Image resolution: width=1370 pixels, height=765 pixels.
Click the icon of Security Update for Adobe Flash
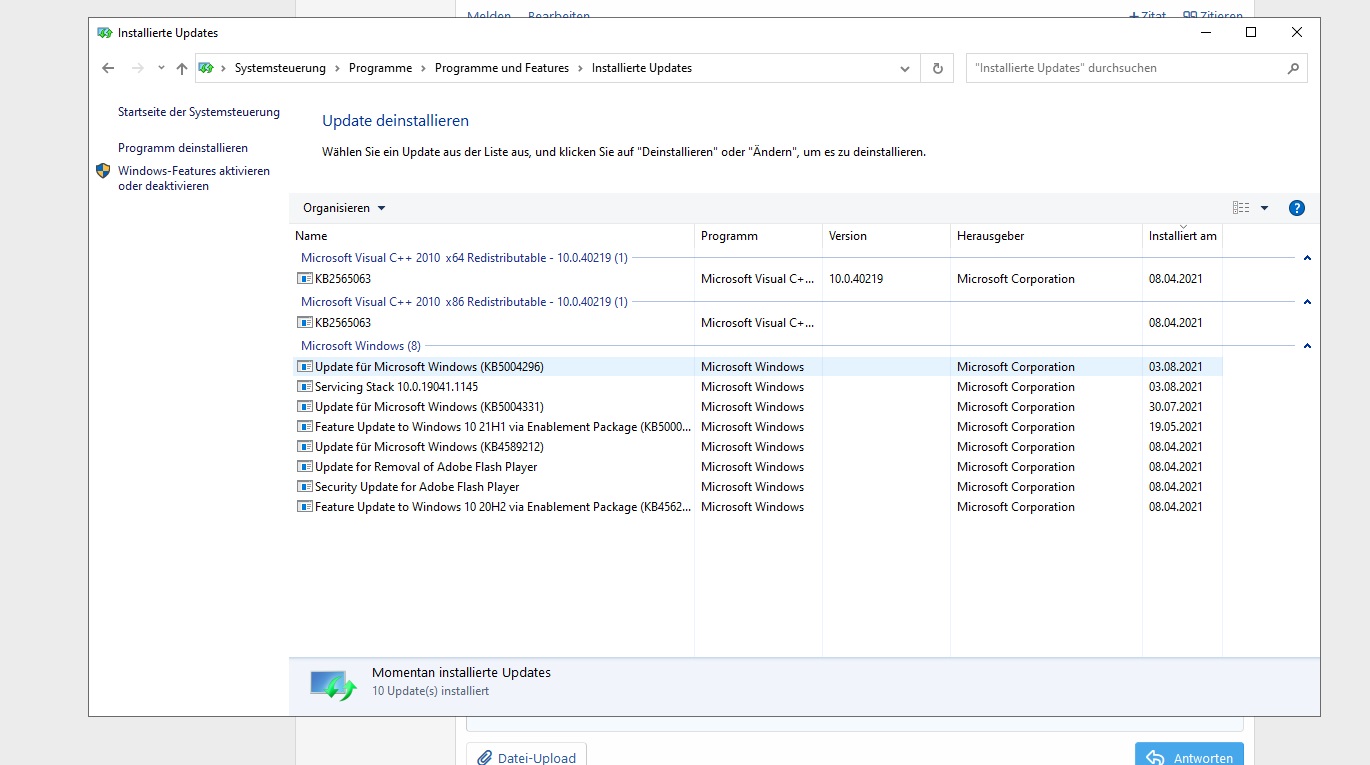tap(305, 487)
